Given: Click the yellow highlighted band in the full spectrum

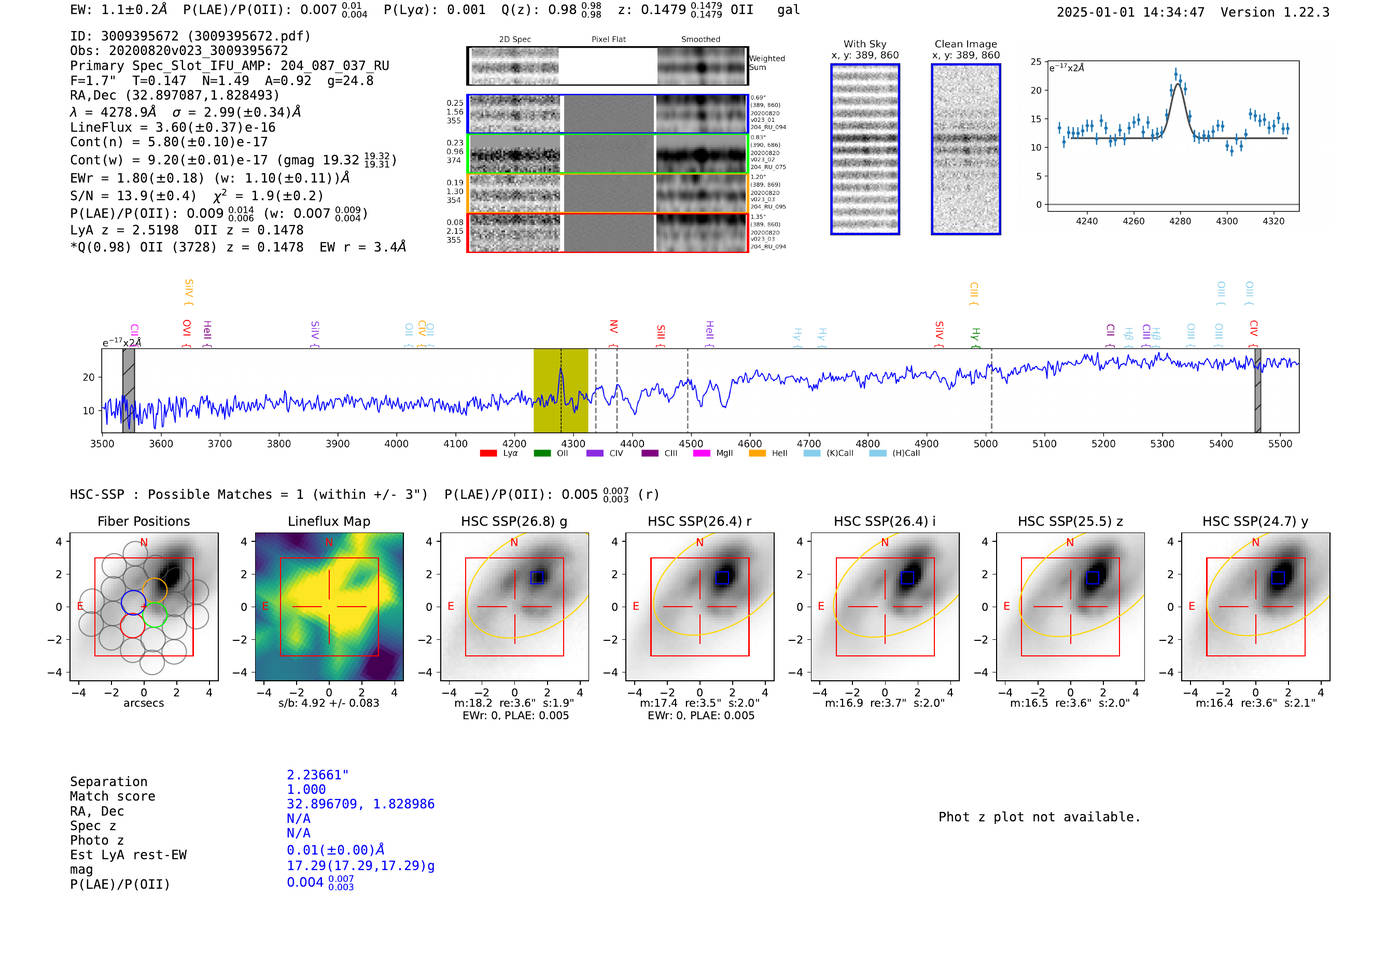Looking at the screenshot, I should [x=560, y=391].
